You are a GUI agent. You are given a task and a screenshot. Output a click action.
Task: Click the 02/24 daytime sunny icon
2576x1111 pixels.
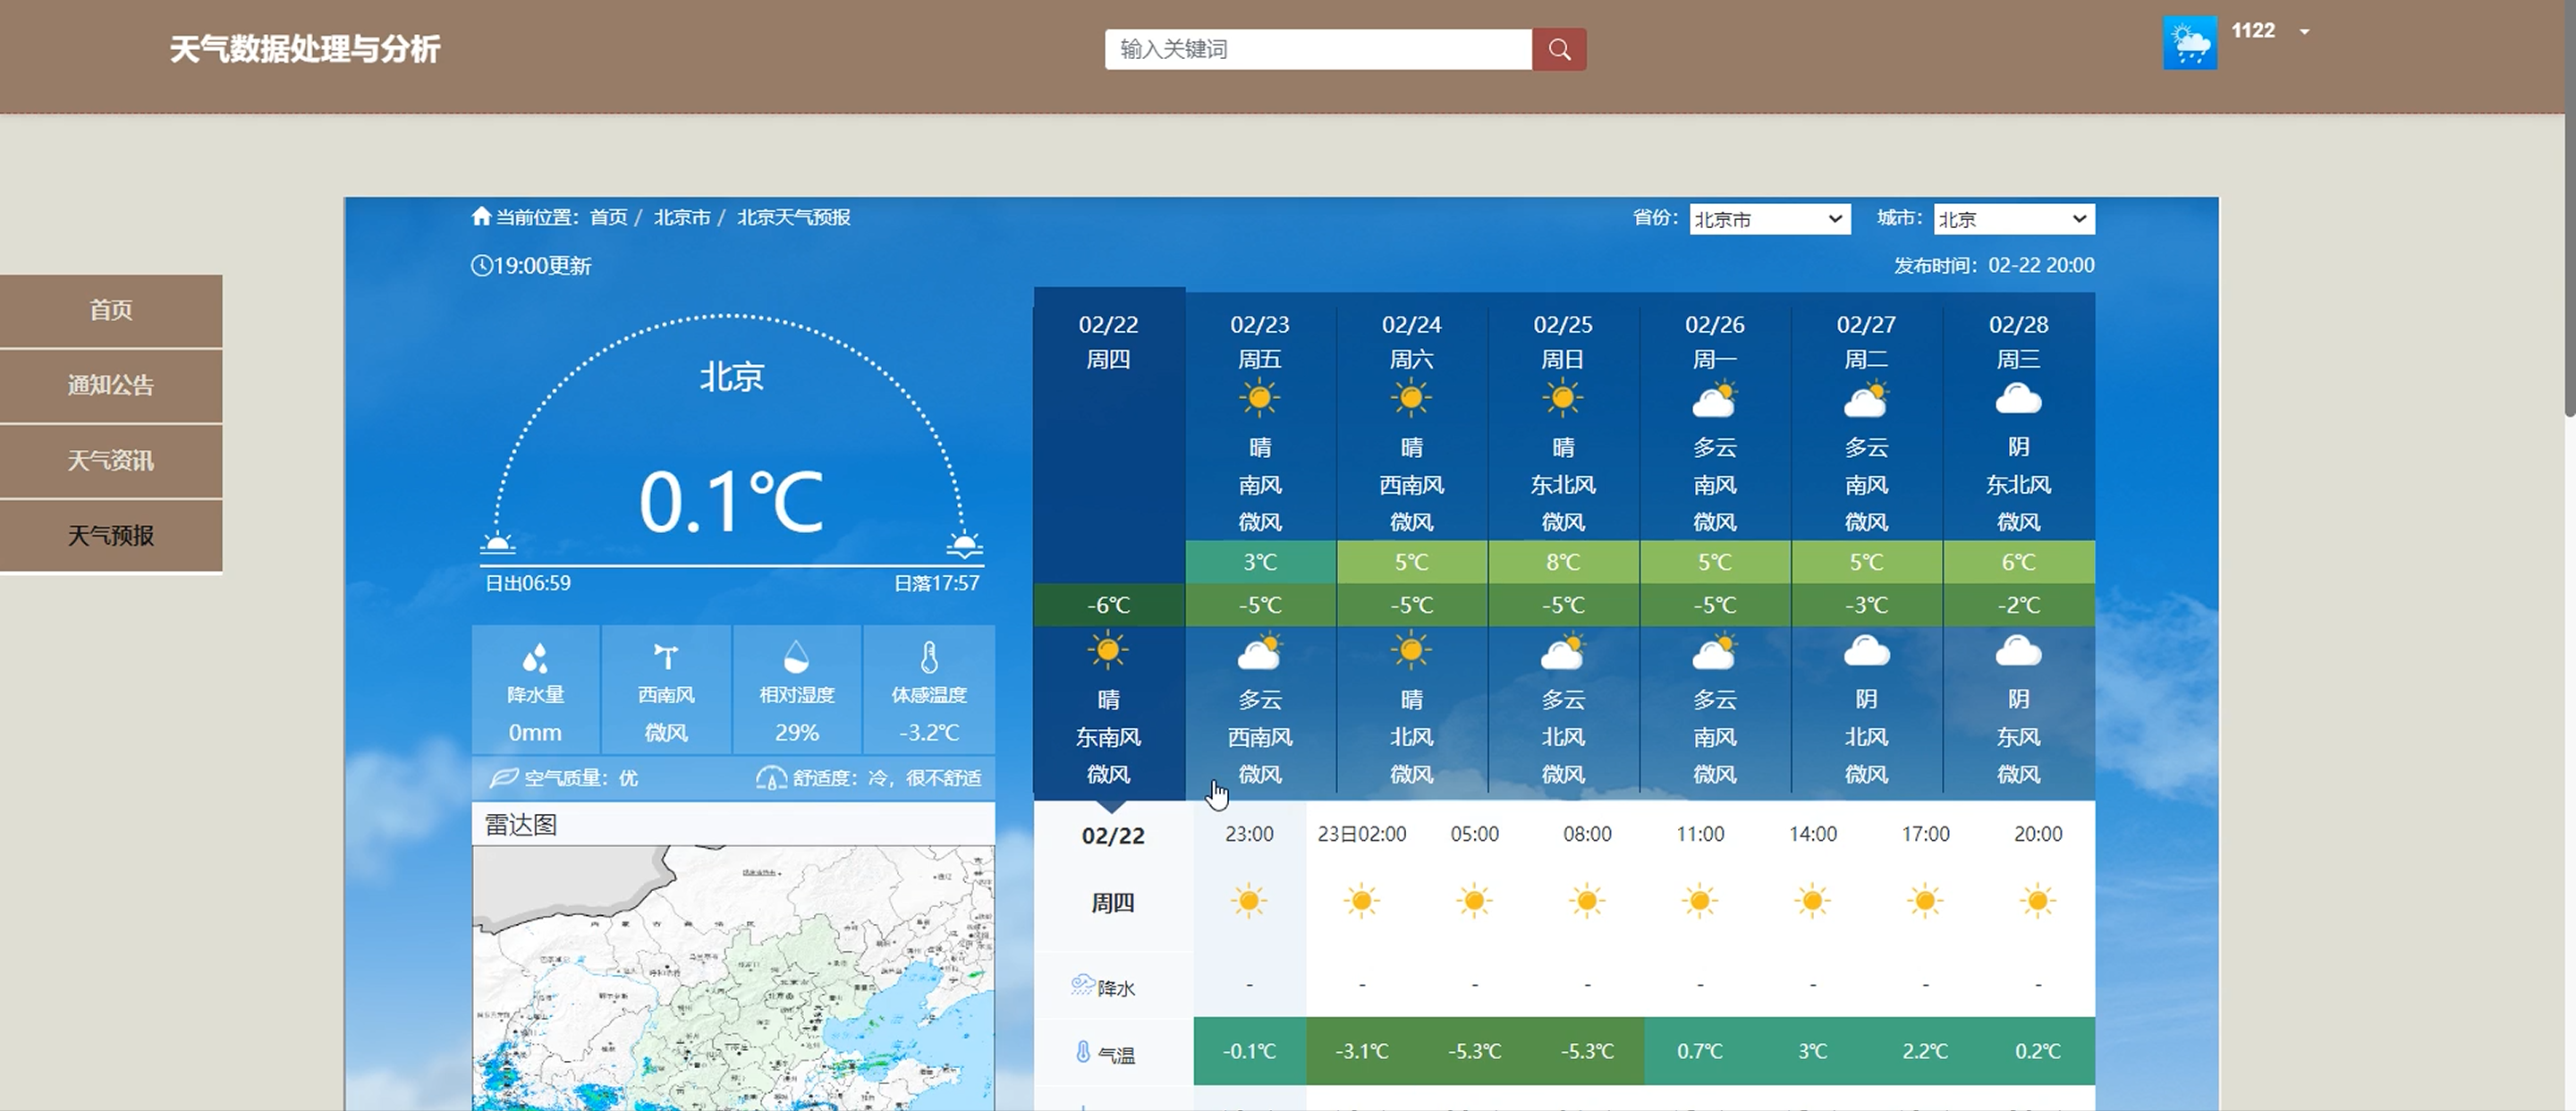click(1411, 398)
